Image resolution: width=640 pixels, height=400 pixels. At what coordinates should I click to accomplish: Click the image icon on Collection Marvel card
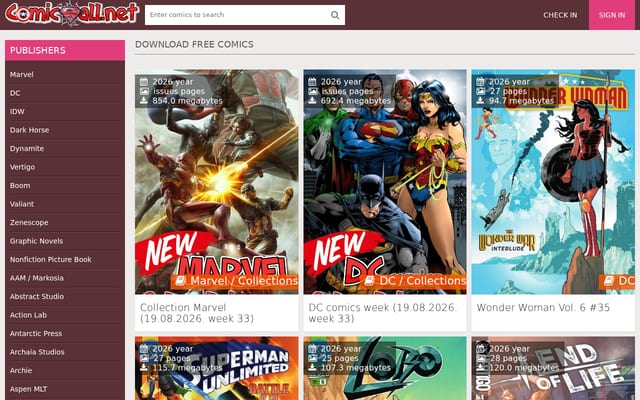click(144, 91)
